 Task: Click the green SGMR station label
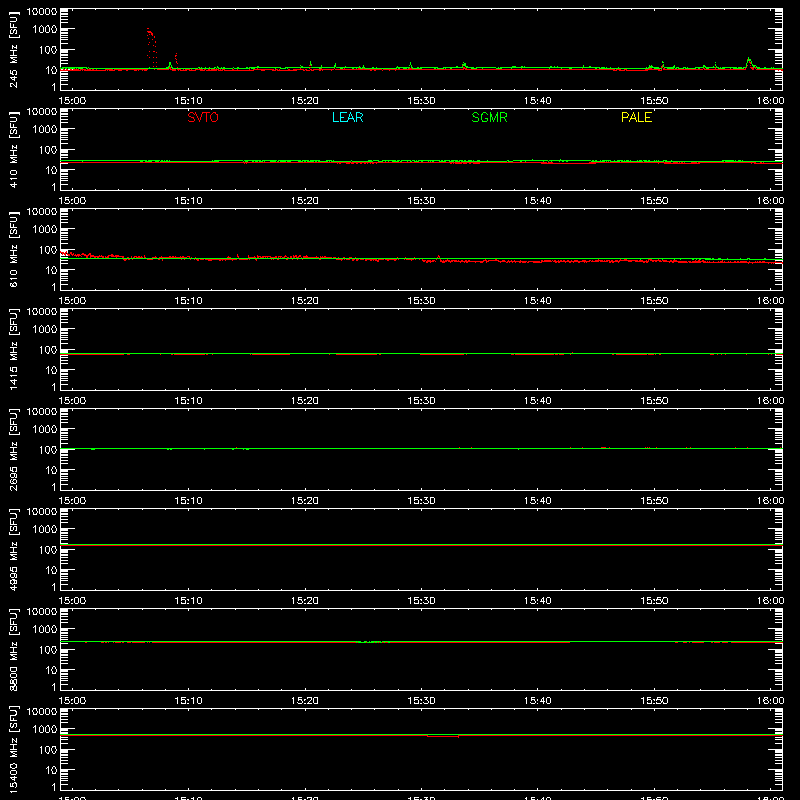489,117
